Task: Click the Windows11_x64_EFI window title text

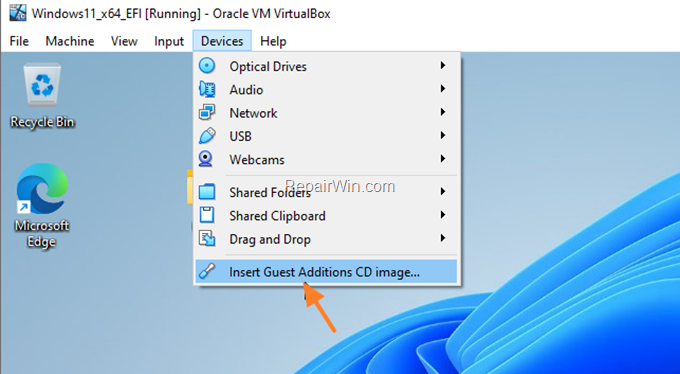Action: coord(181,13)
